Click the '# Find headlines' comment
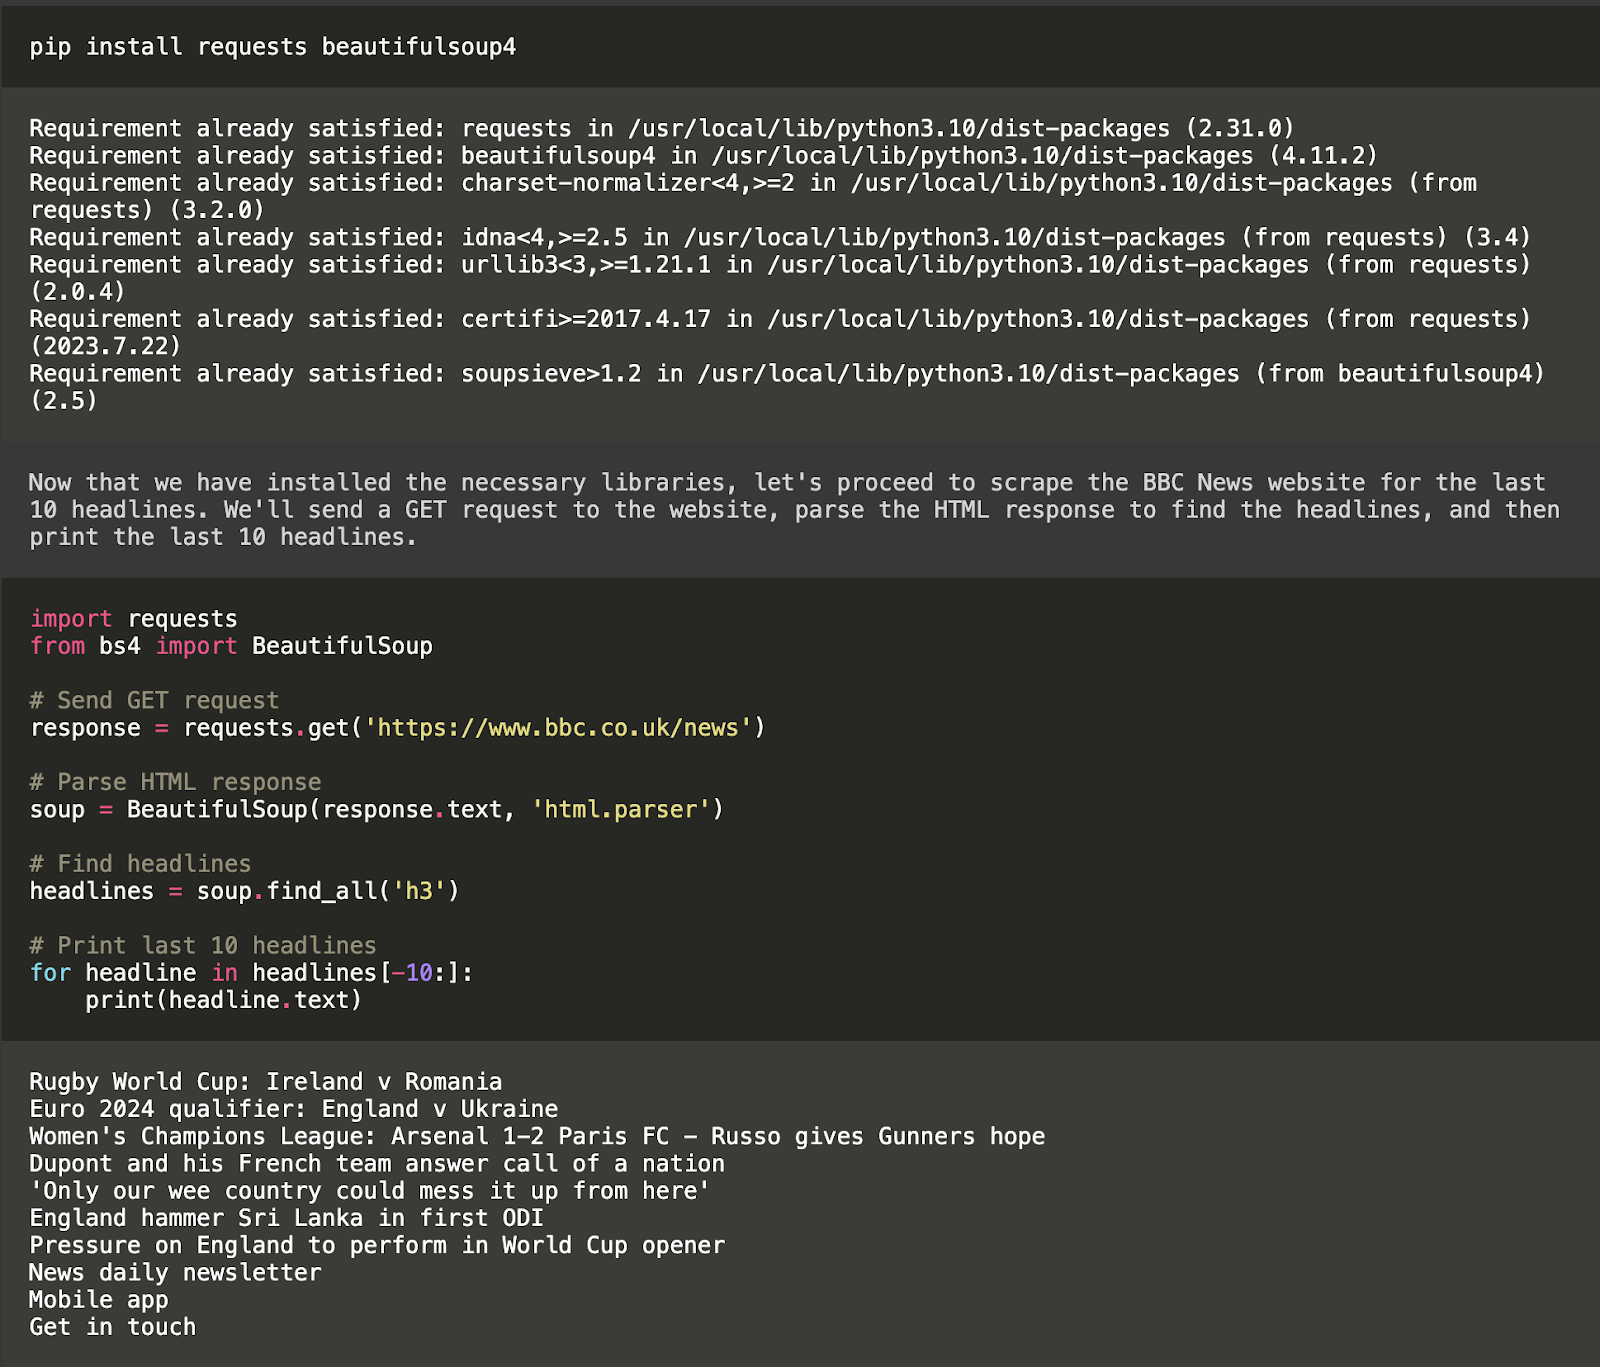This screenshot has height=1367, width=1600. [x=141, y=864]
